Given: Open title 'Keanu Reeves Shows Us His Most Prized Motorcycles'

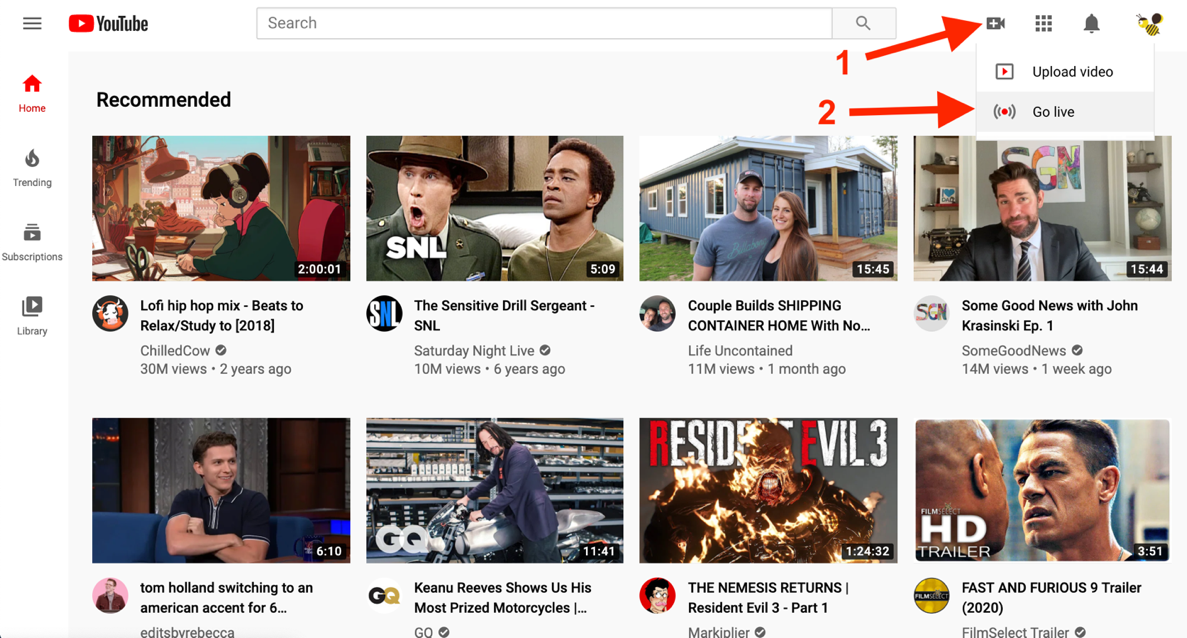Looking at the screenshot, I should [503, 598].
